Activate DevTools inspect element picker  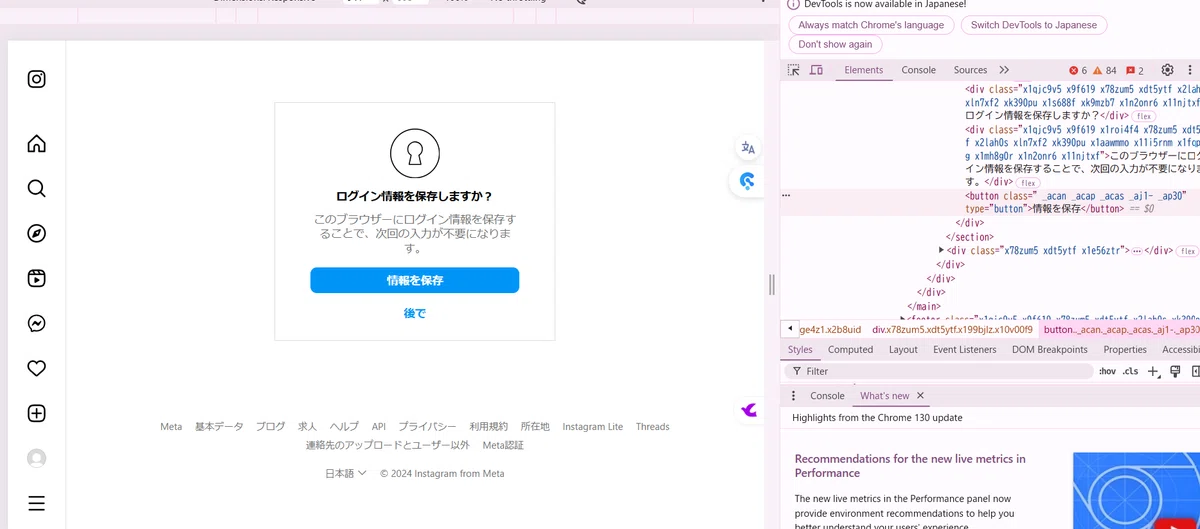point(794,70)
